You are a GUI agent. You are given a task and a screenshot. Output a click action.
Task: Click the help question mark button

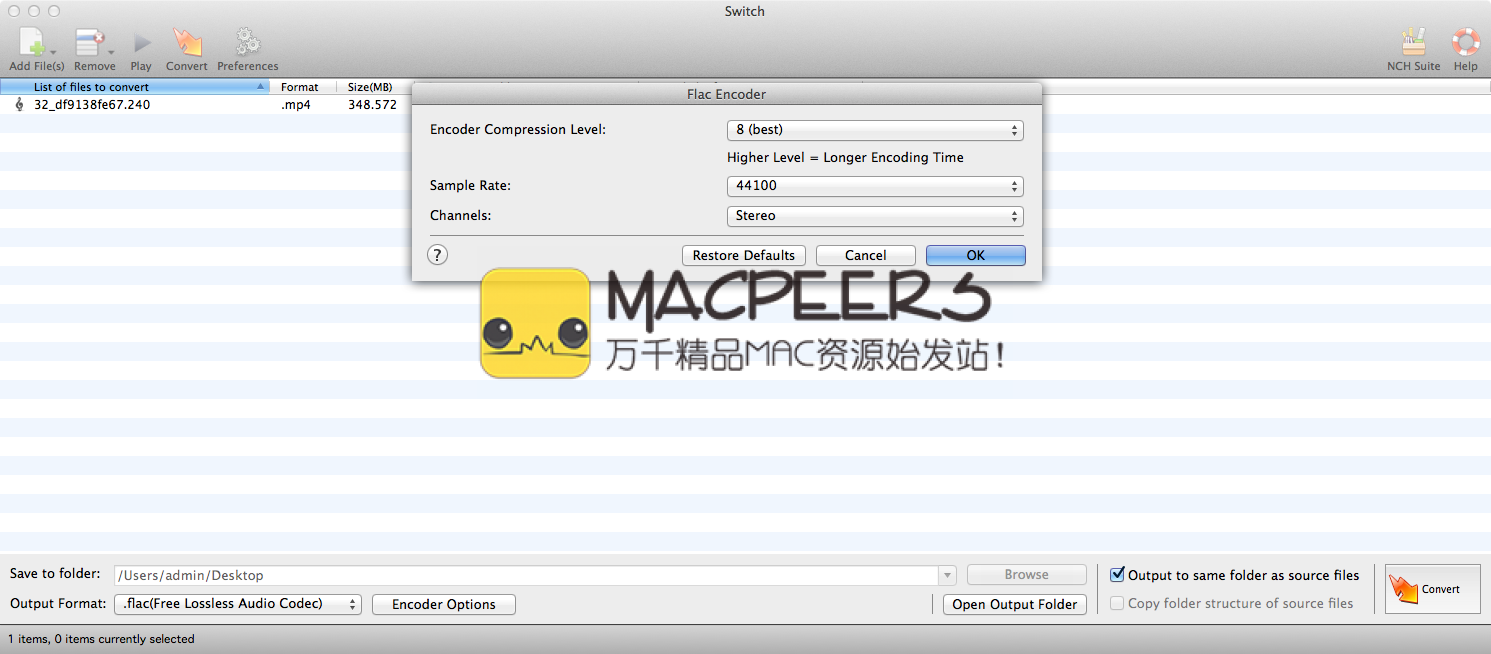437,255
